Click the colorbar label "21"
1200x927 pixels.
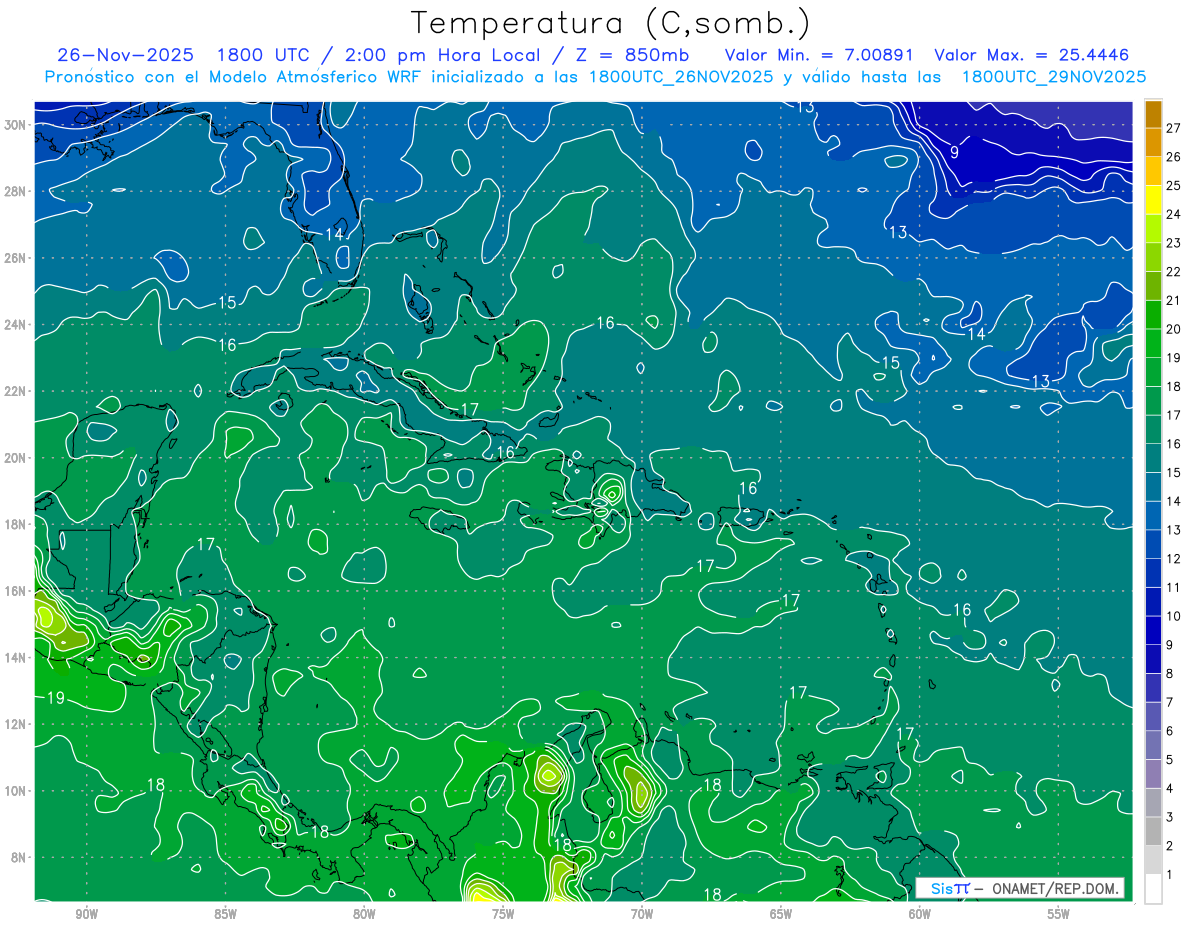(1174, 300)
